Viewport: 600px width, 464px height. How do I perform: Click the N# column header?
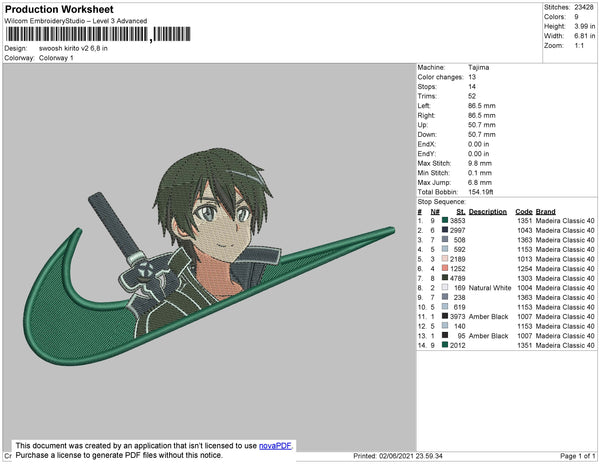point(435,212)
